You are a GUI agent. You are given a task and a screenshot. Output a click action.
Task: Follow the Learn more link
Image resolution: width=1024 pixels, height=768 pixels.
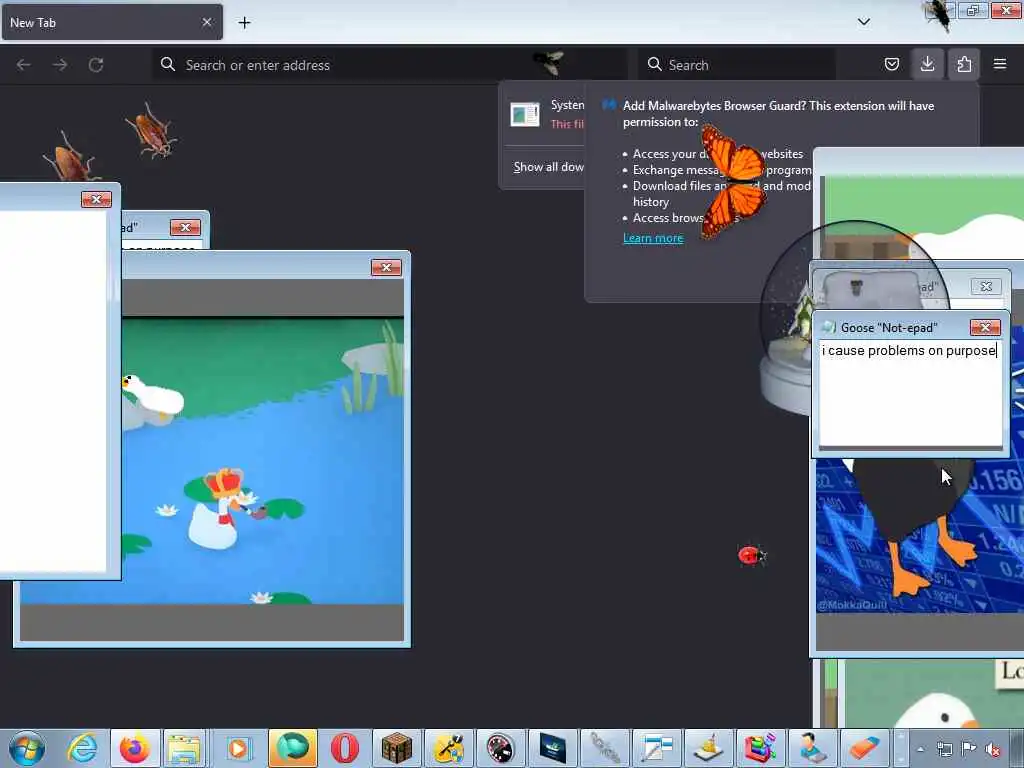(x=653, y=238)
